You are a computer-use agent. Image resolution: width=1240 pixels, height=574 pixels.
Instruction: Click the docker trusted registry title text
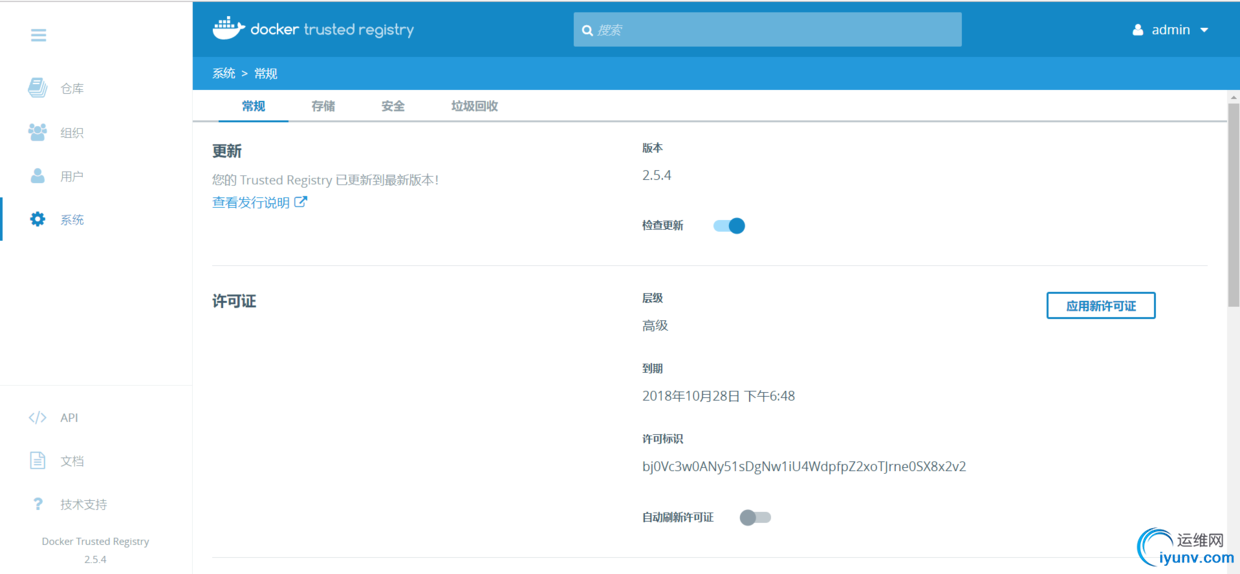(x=332, y=30)
